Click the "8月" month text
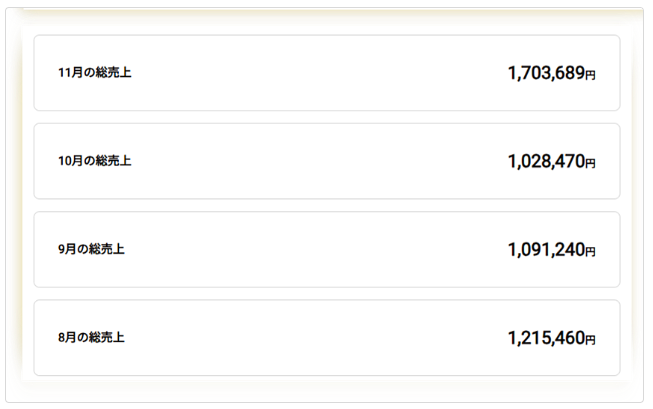Image resolution: width=653 pixels, height=409 pixels. pyautogui.click(x=67, y=337)
